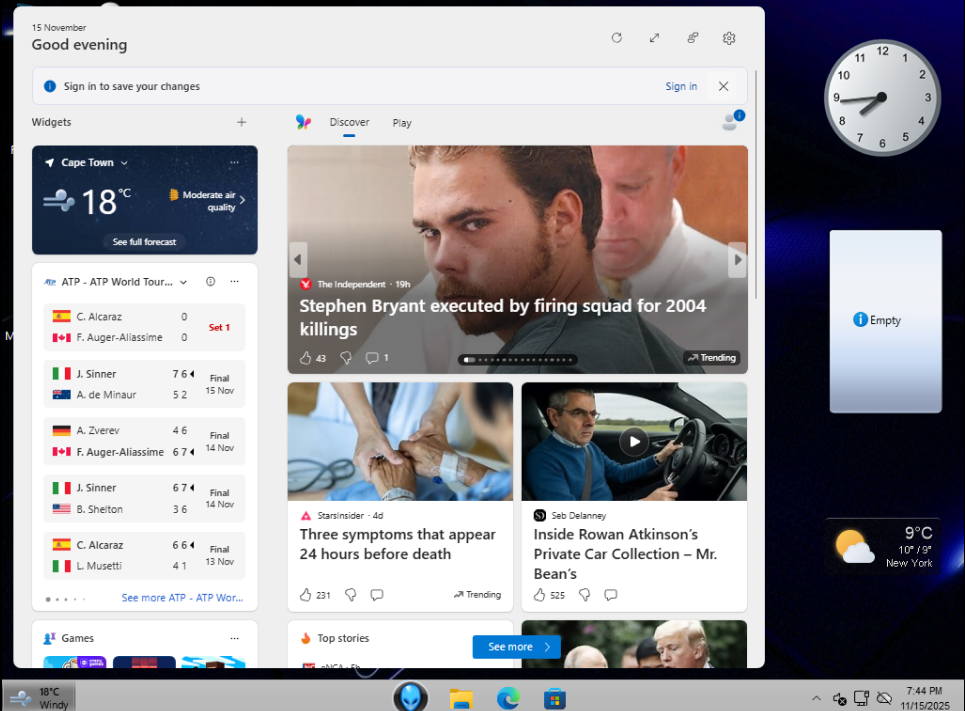
Task: Click the See more button
Action: coord(516,647)
